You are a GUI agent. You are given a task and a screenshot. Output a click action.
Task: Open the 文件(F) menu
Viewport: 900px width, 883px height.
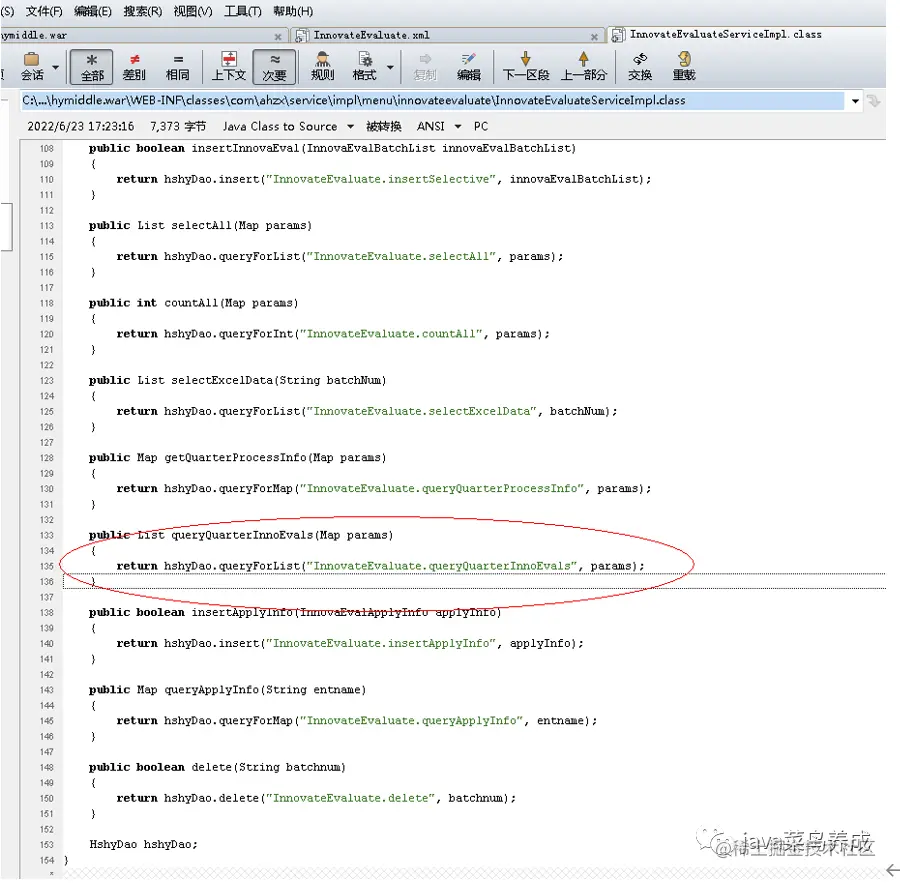44,11
